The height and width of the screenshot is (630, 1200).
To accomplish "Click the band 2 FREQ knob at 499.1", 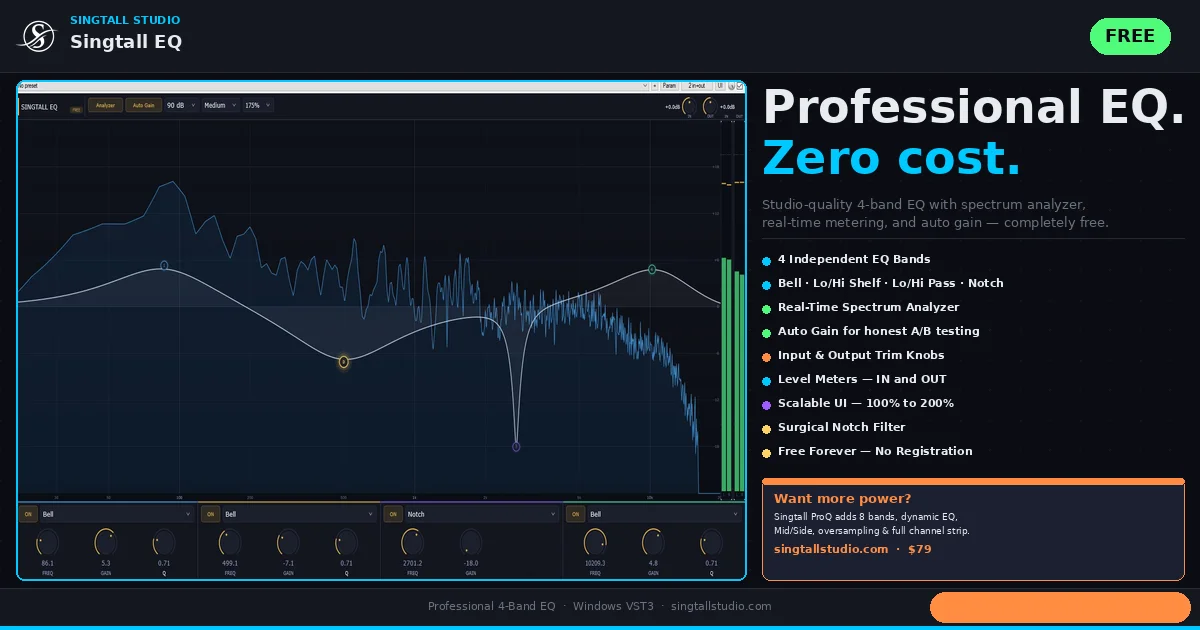I will click(x=230, y=543).
